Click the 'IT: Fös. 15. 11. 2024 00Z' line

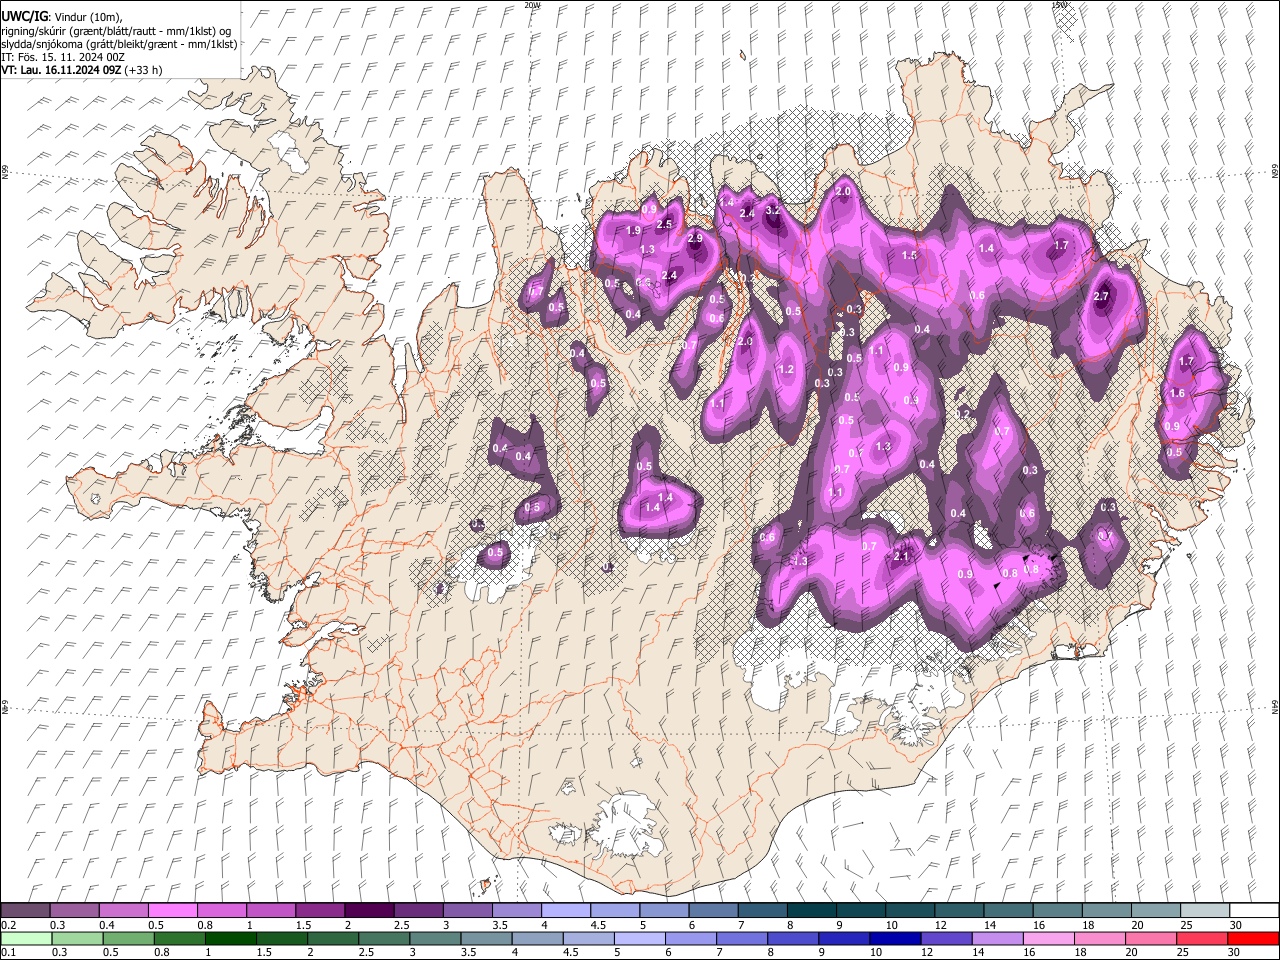pos(63,57)
